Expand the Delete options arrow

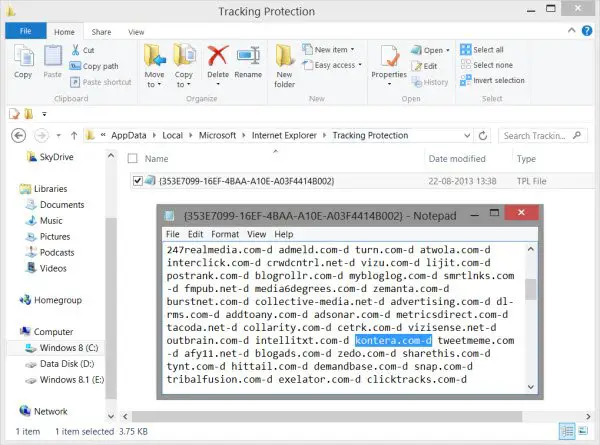click(218, 84)
